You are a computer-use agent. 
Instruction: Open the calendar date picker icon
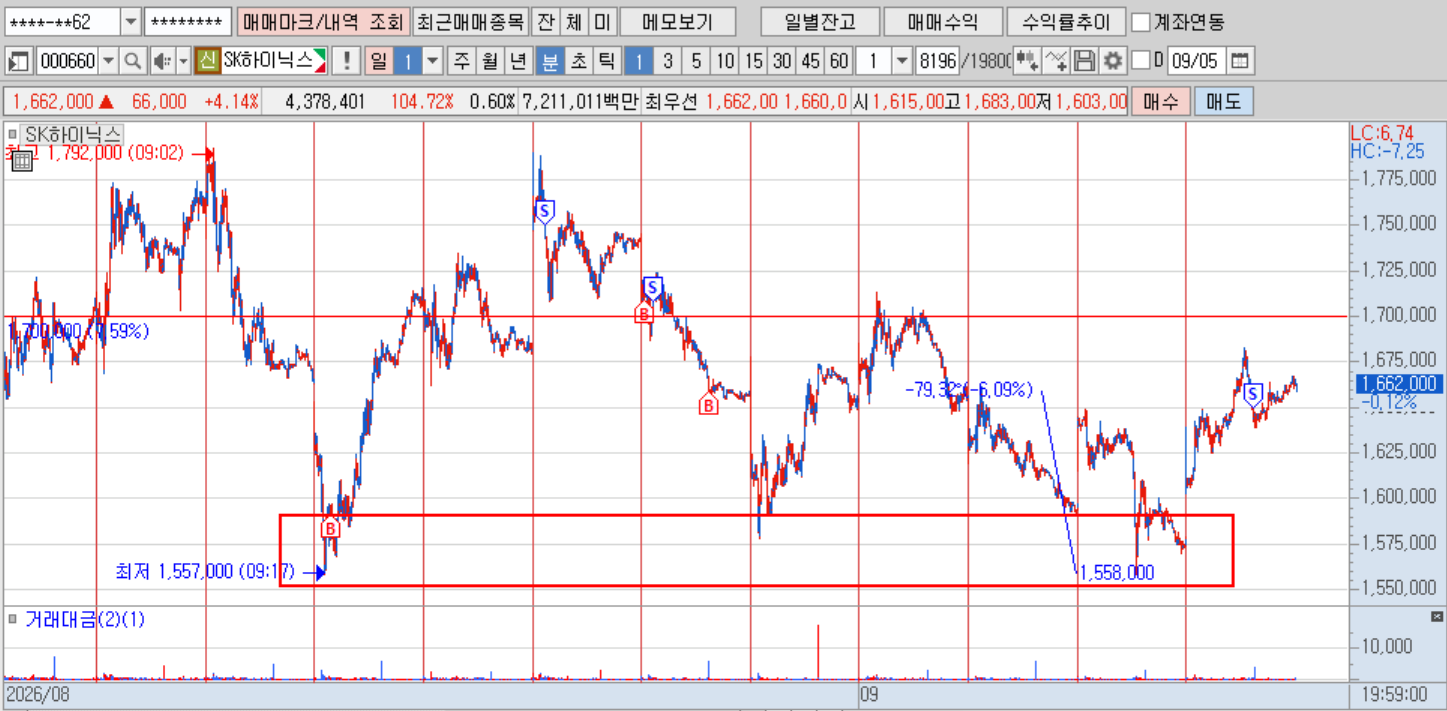pyautogui.click(x=1239, y=61)
